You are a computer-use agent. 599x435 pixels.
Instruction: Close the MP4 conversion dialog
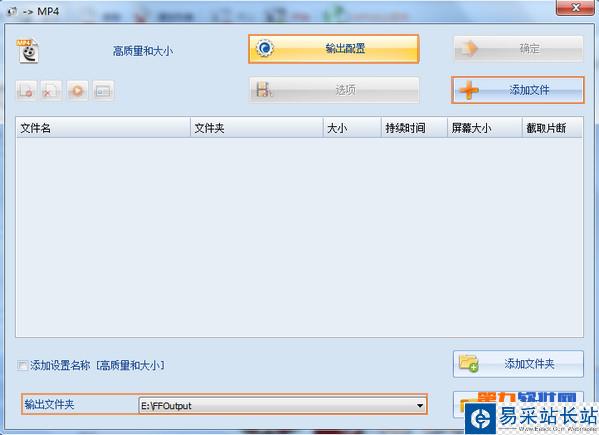pos(575,8)
